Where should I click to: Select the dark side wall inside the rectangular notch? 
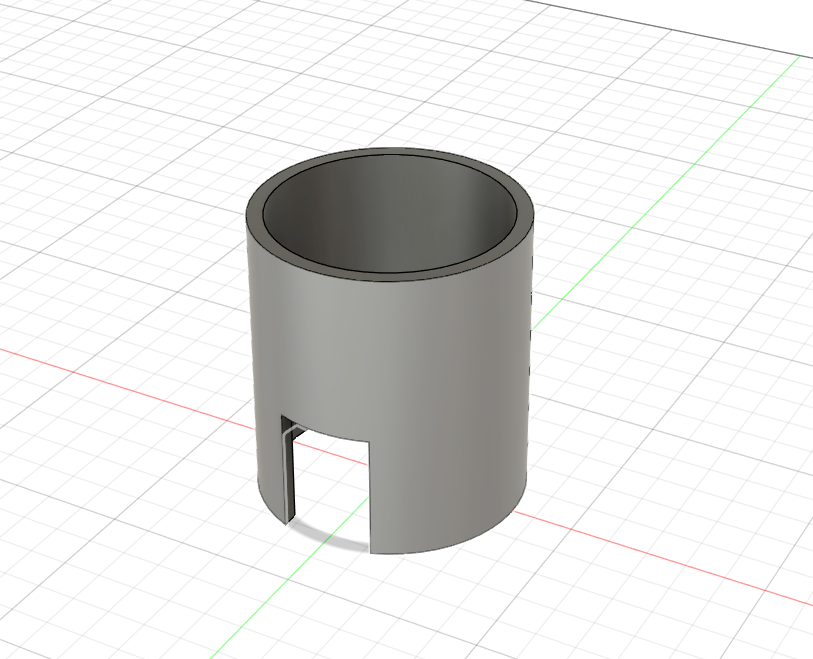(288, 474)
